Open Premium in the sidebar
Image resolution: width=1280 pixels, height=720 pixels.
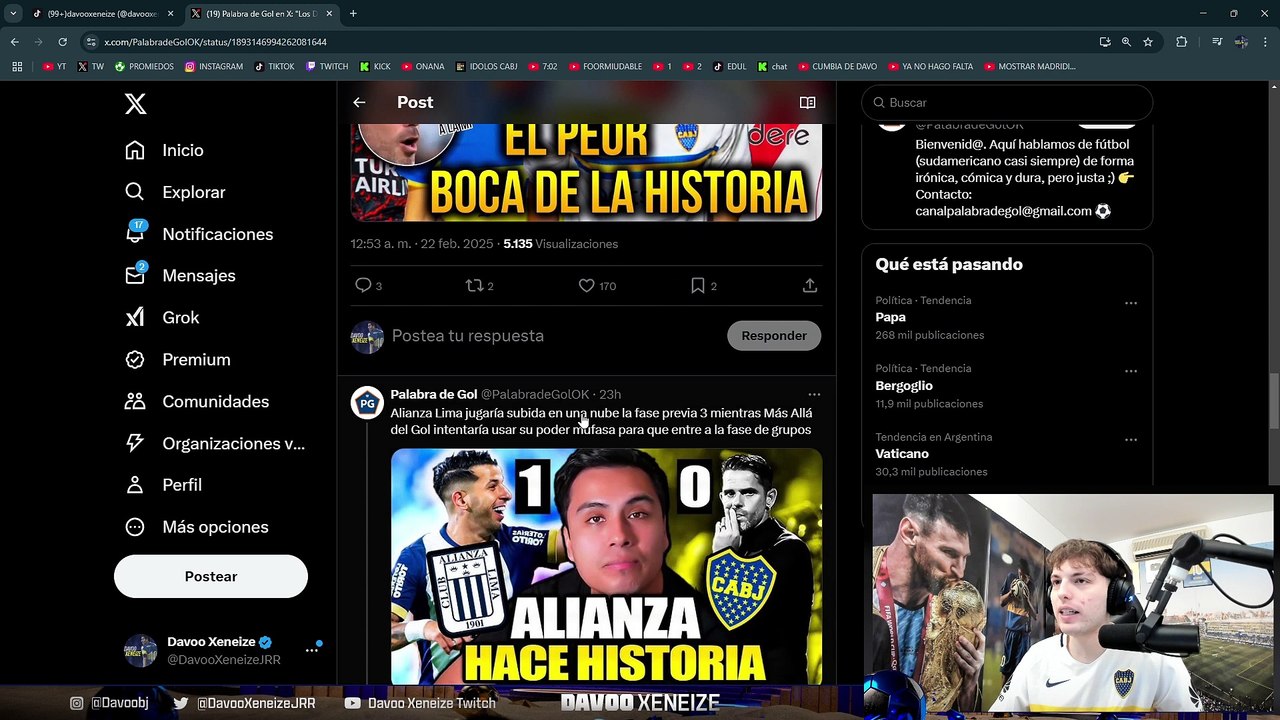coord(177,359)
